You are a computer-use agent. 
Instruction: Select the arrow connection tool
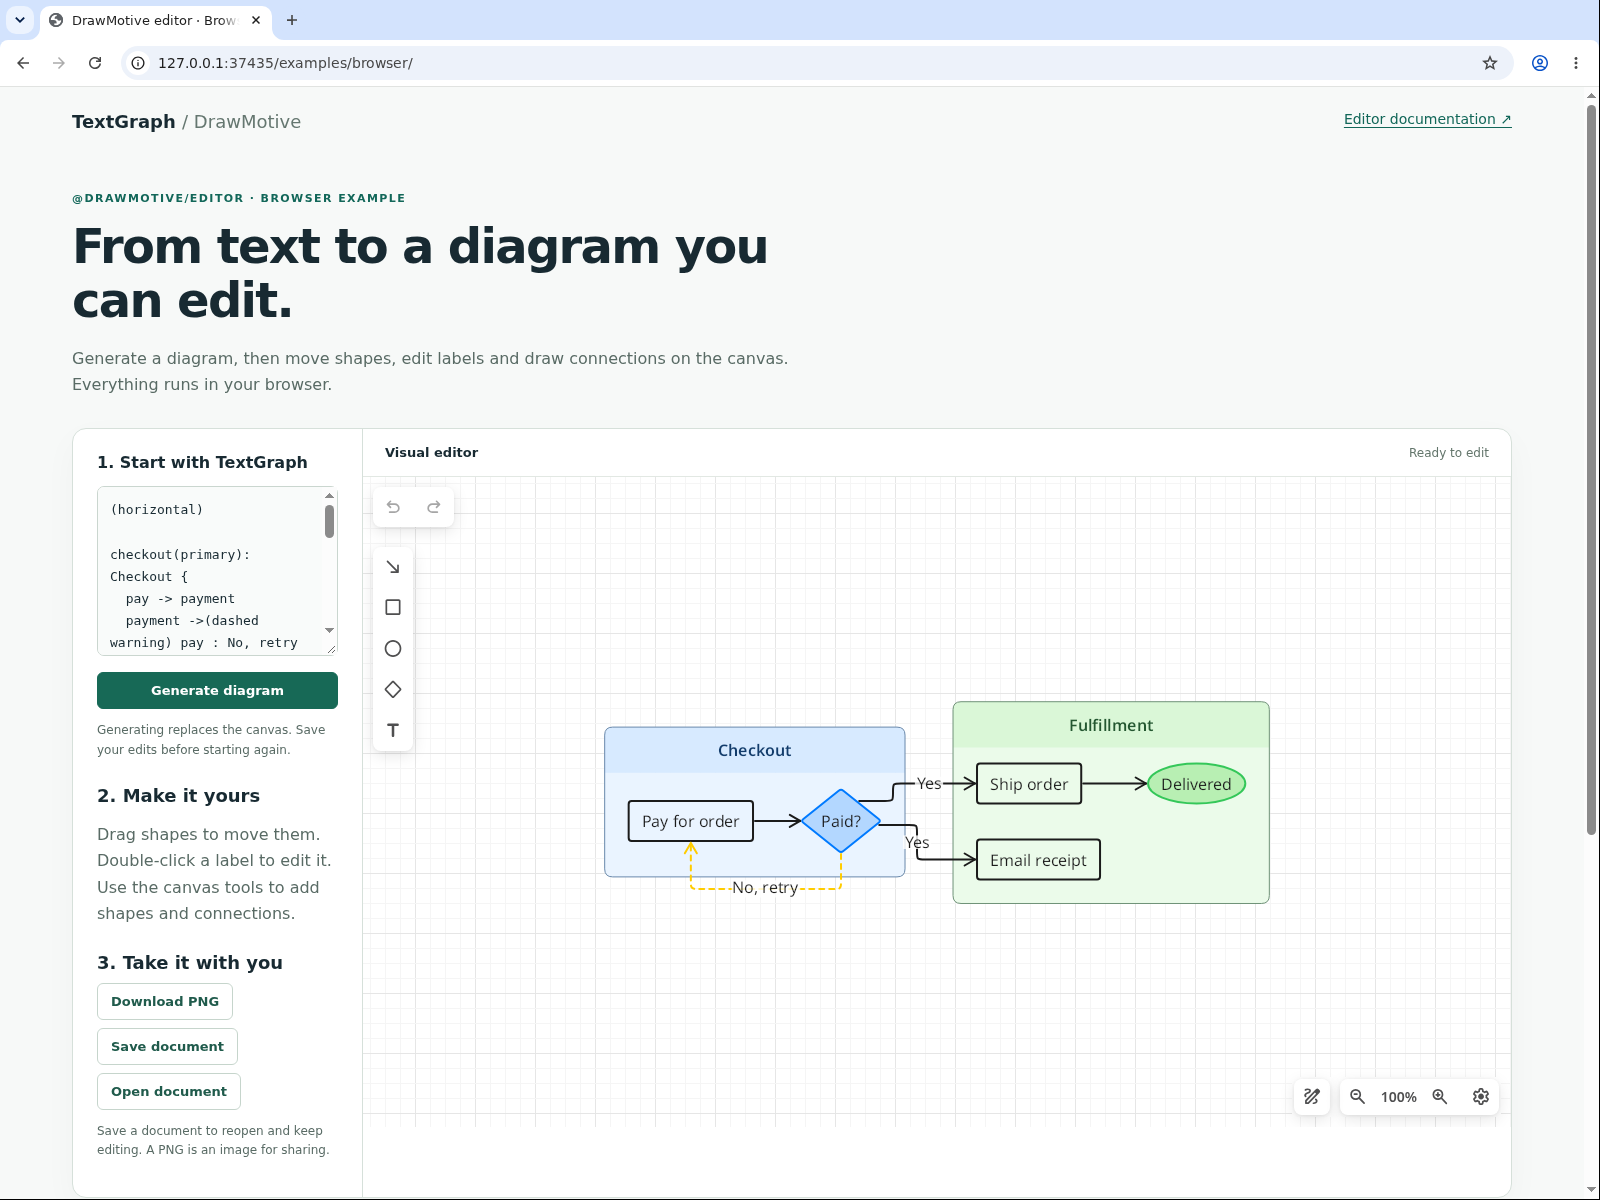point(393,567)
